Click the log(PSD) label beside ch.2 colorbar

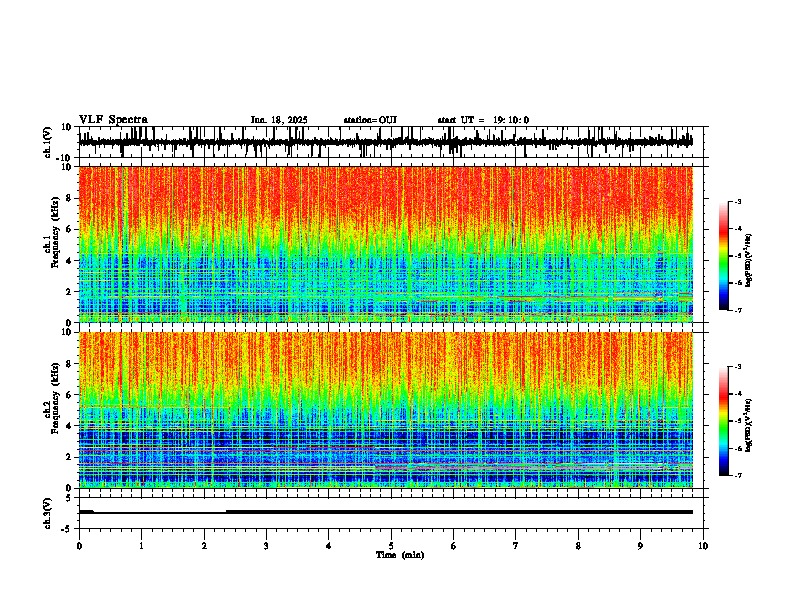point(748,425)
